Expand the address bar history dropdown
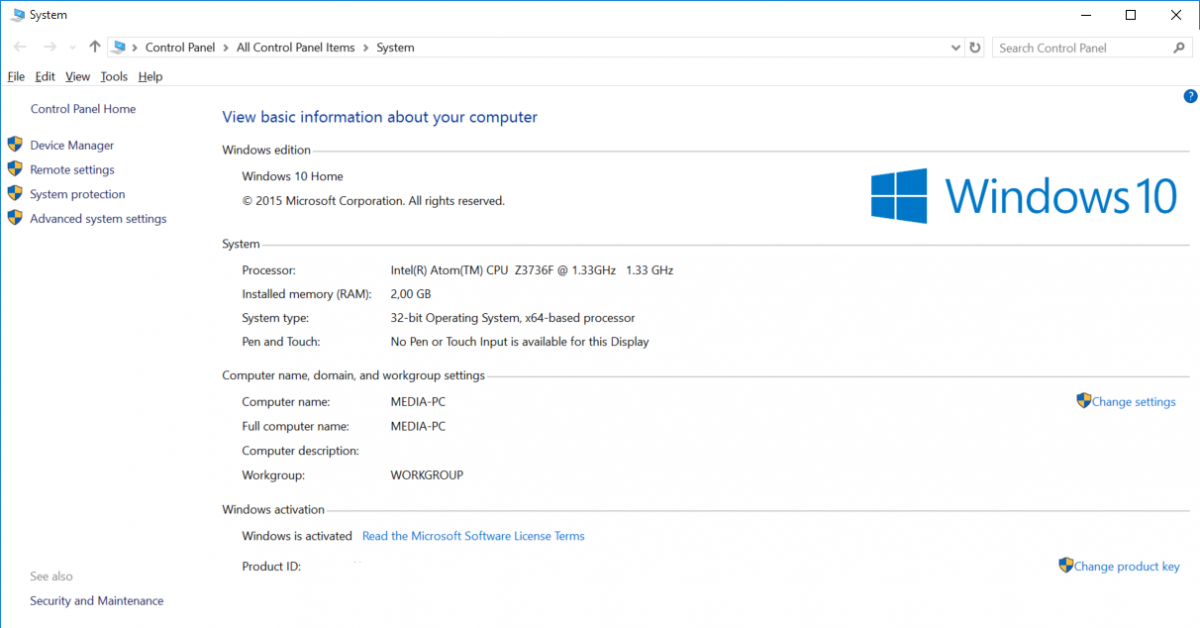Image resolution: width=1200 pixels, height=628 pixels. click(x=955, y=47)
